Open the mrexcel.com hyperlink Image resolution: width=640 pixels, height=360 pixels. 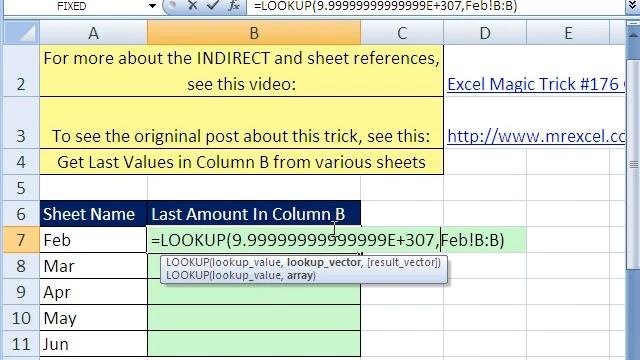[x=536, y=136]
